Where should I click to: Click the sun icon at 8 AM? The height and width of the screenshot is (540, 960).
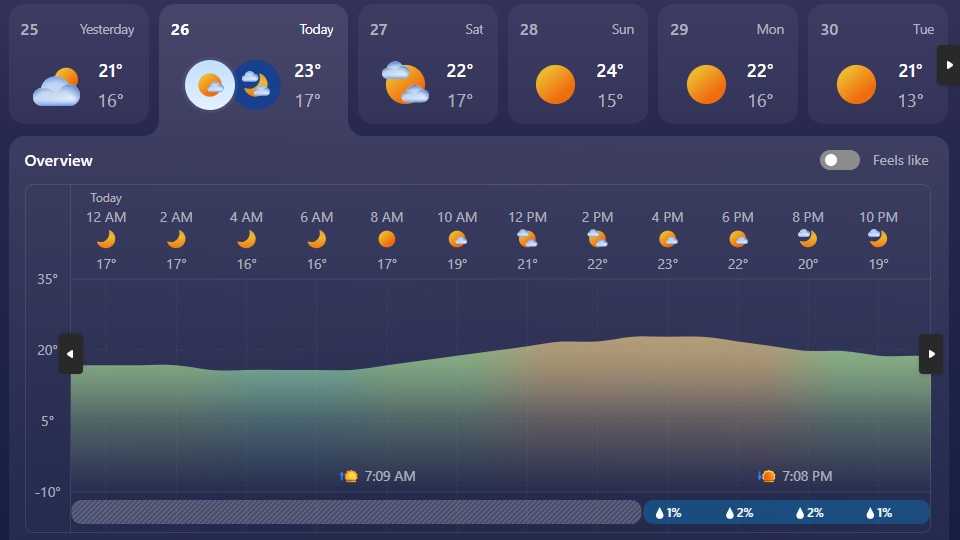coord(387,239)
